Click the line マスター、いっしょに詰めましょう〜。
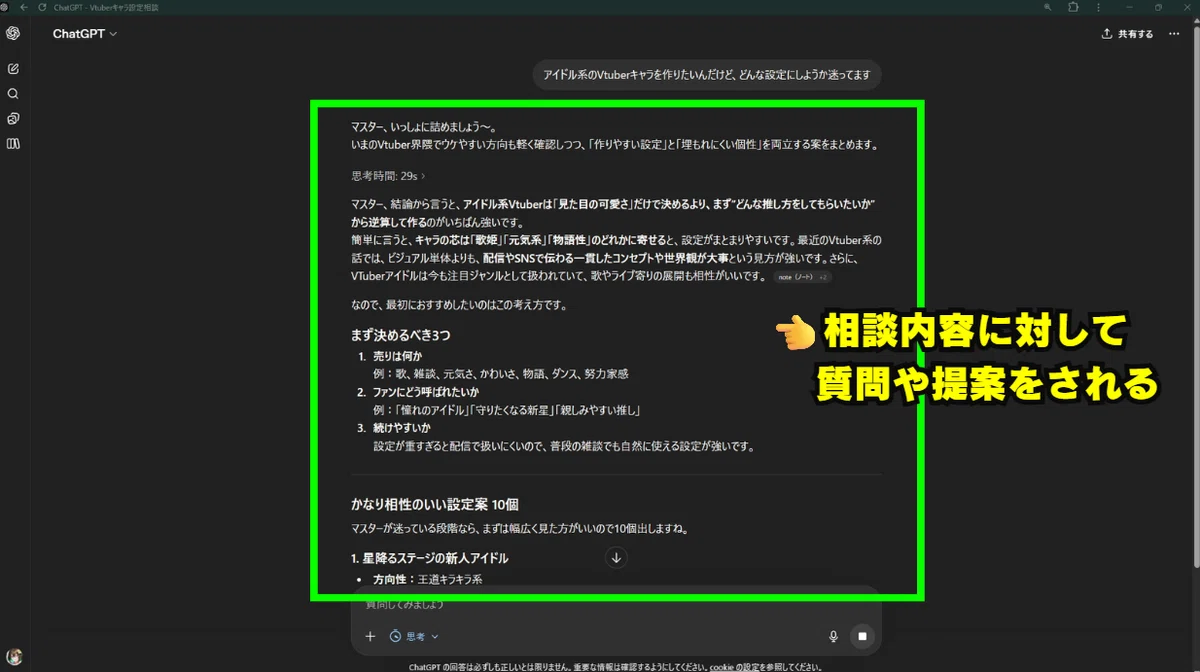1200x672 pixels. 424,127
